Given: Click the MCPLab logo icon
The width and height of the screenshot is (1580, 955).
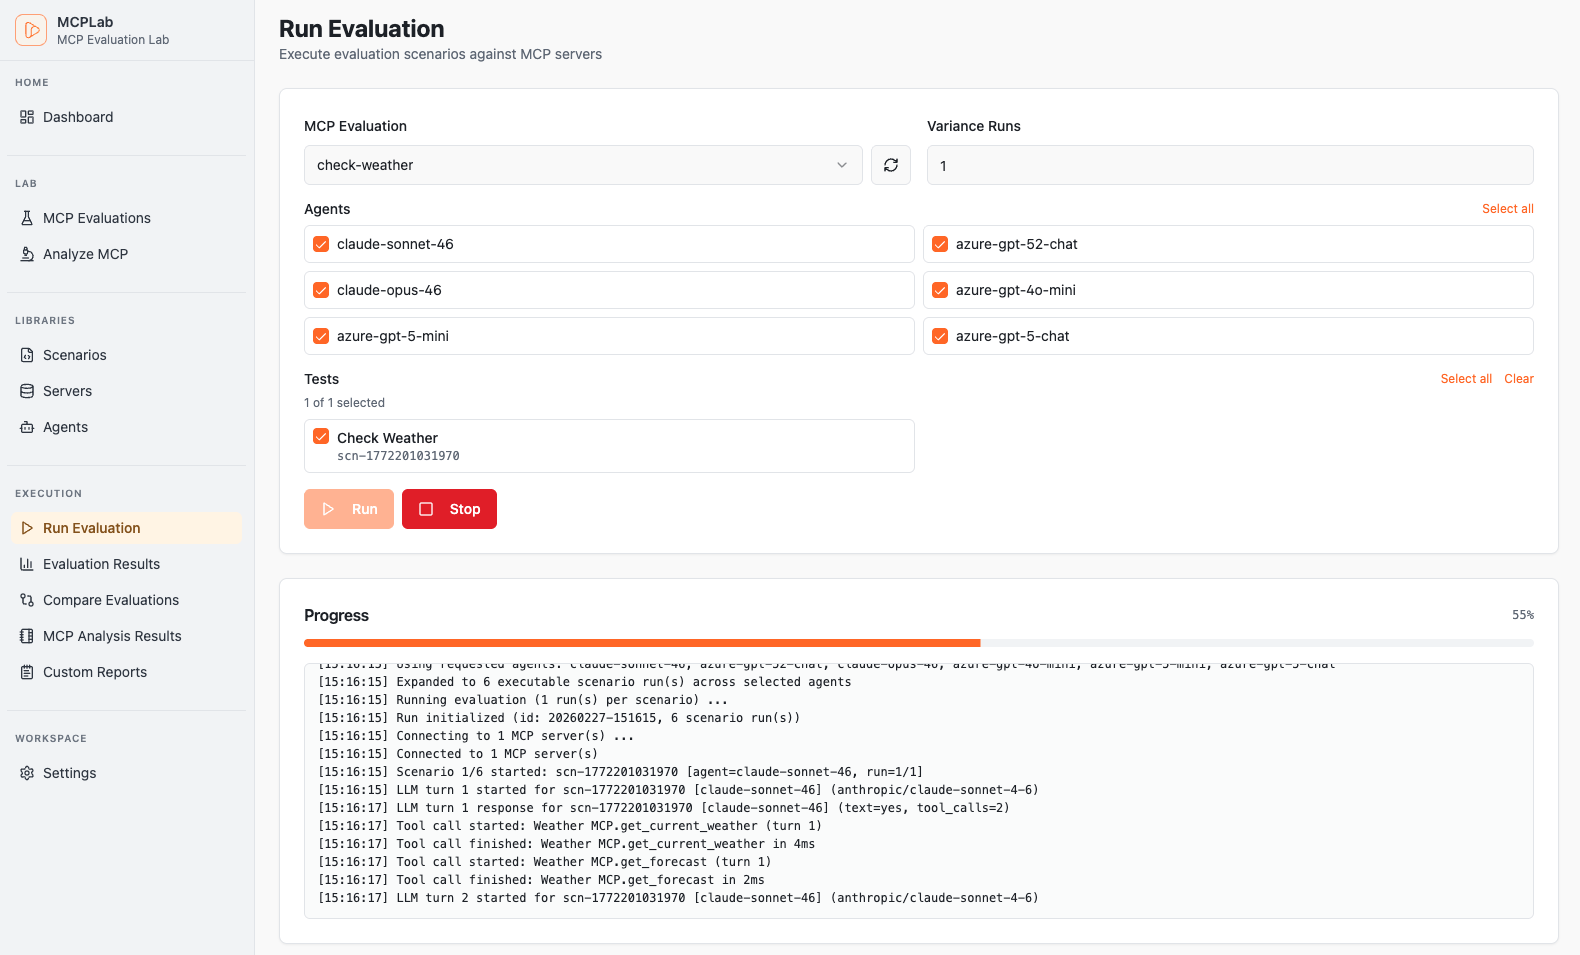Looking at the screenshot, I should [31, 30].
